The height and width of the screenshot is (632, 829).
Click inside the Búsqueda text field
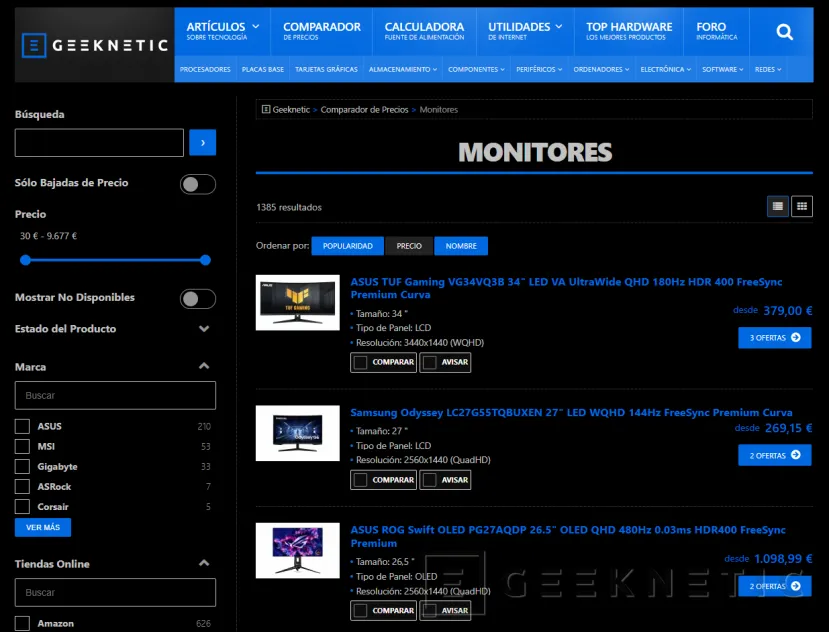pos(99,143)
